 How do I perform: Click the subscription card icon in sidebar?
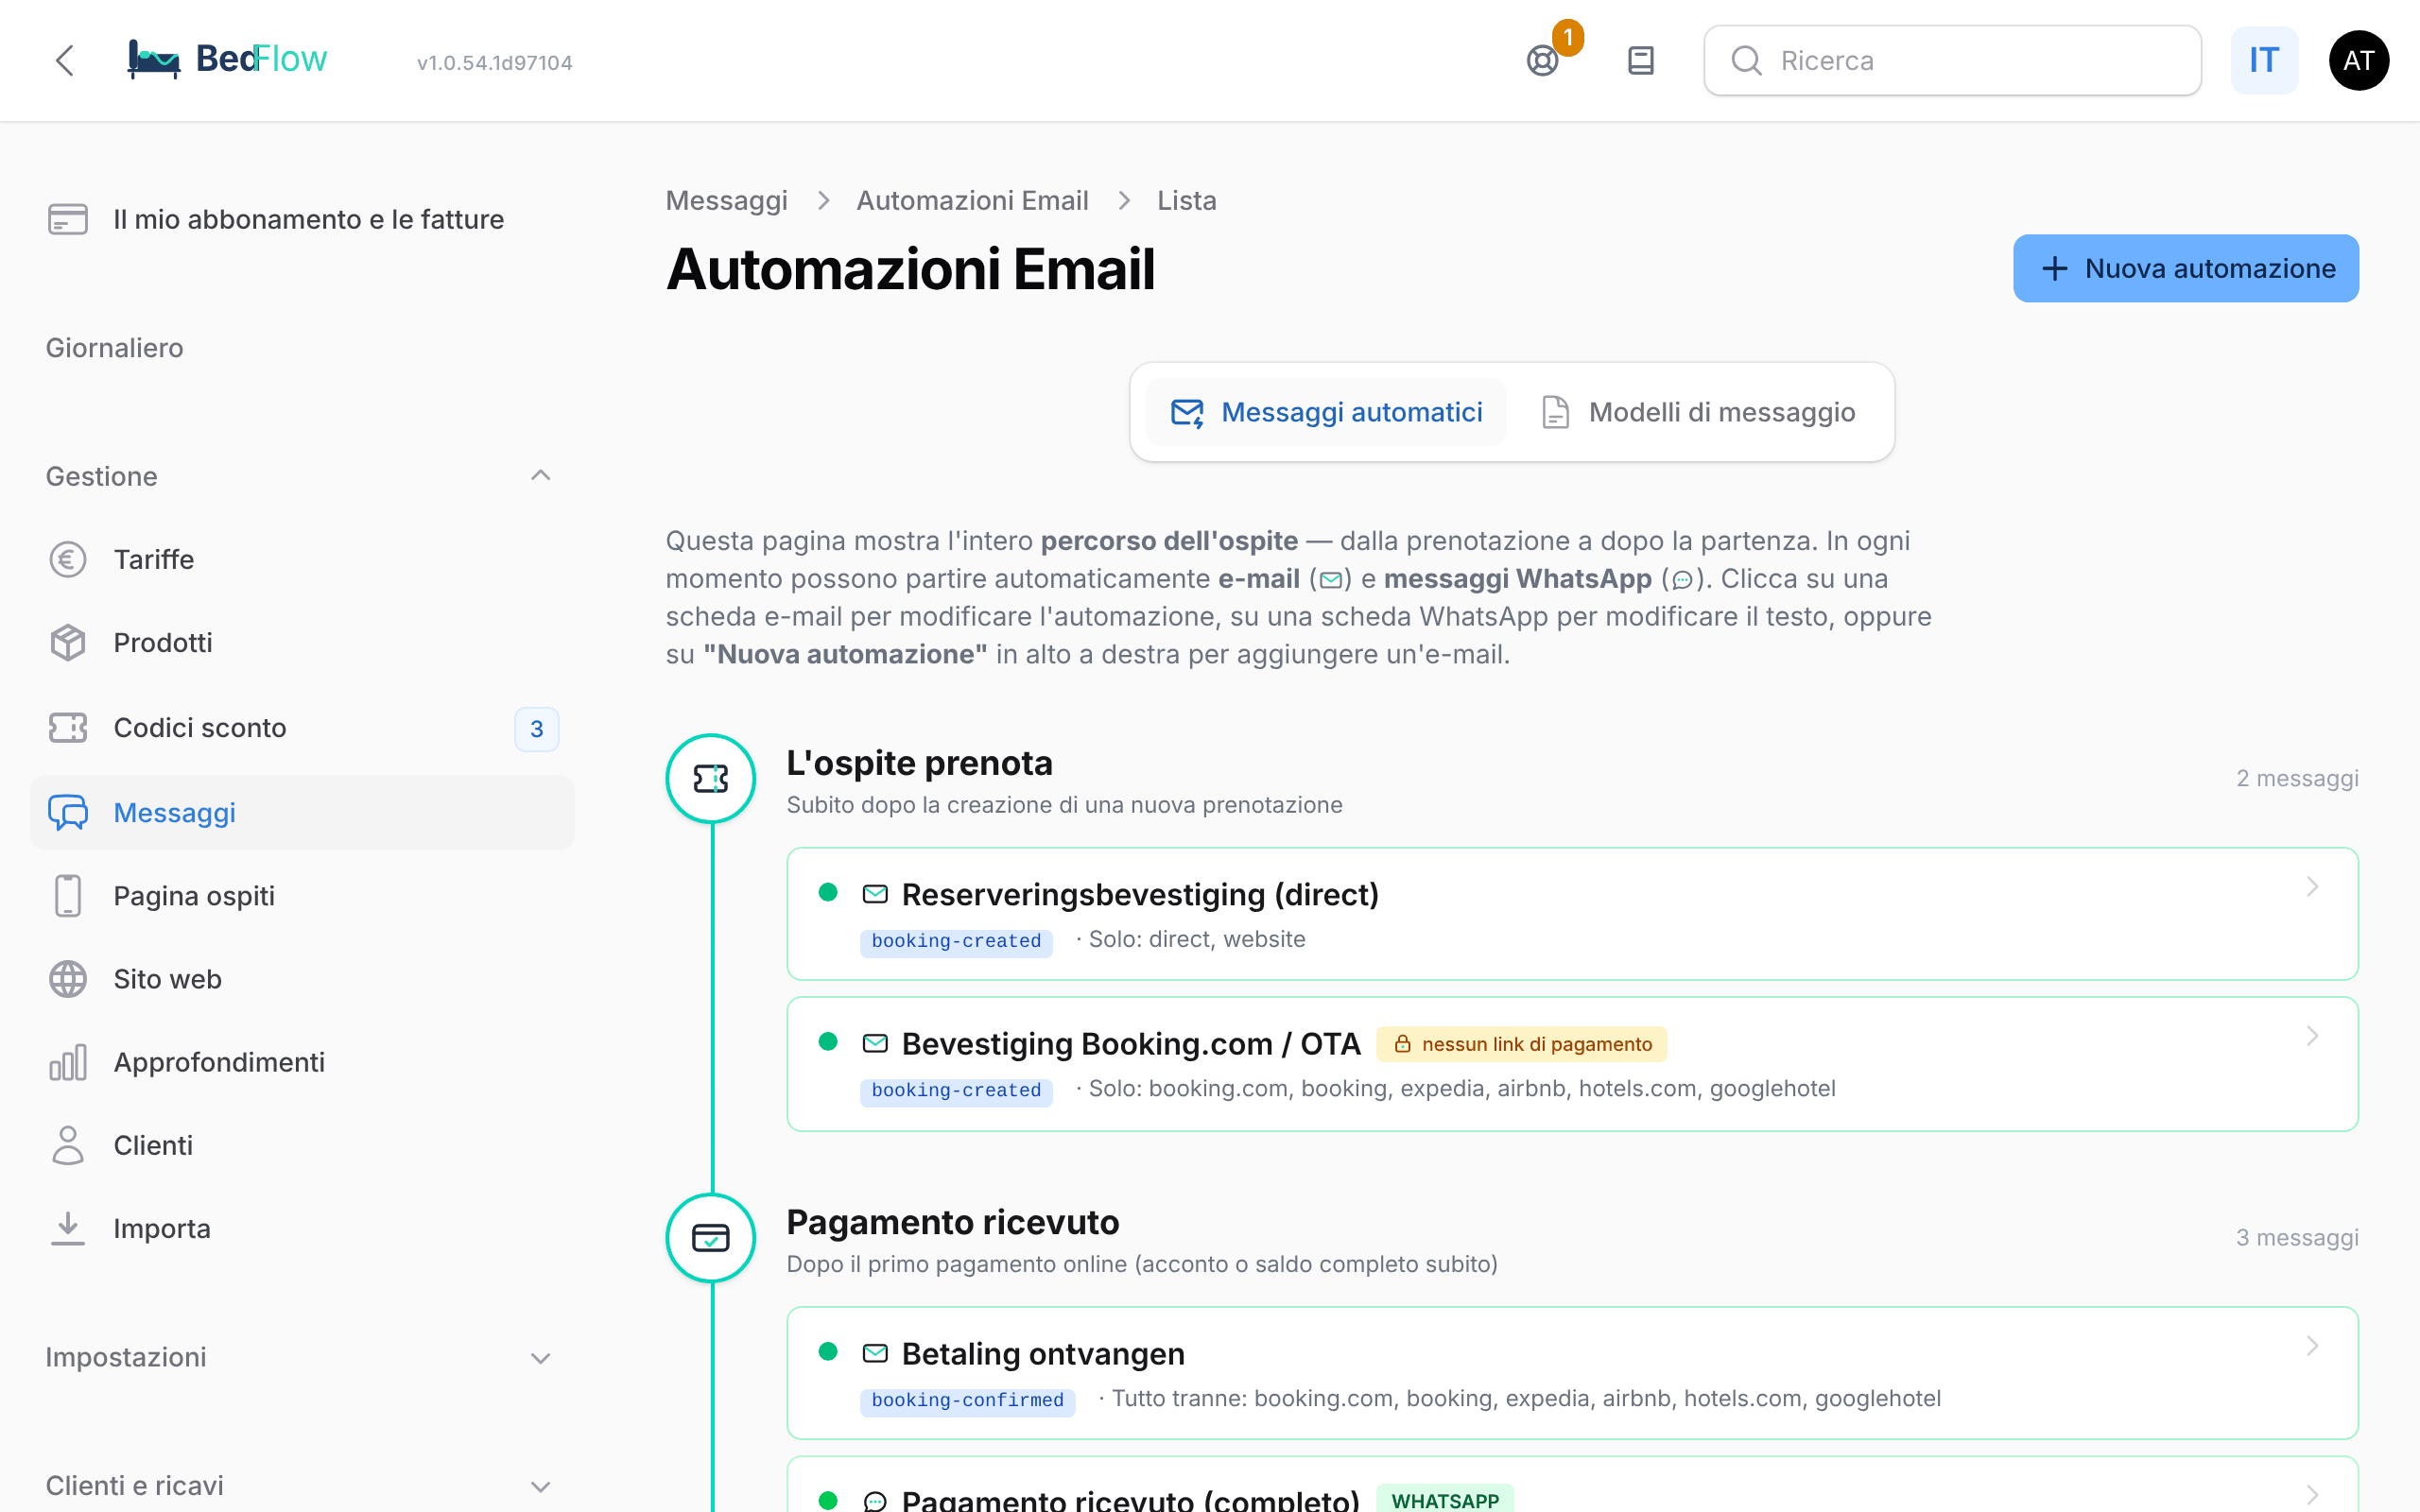pos(68,219)
